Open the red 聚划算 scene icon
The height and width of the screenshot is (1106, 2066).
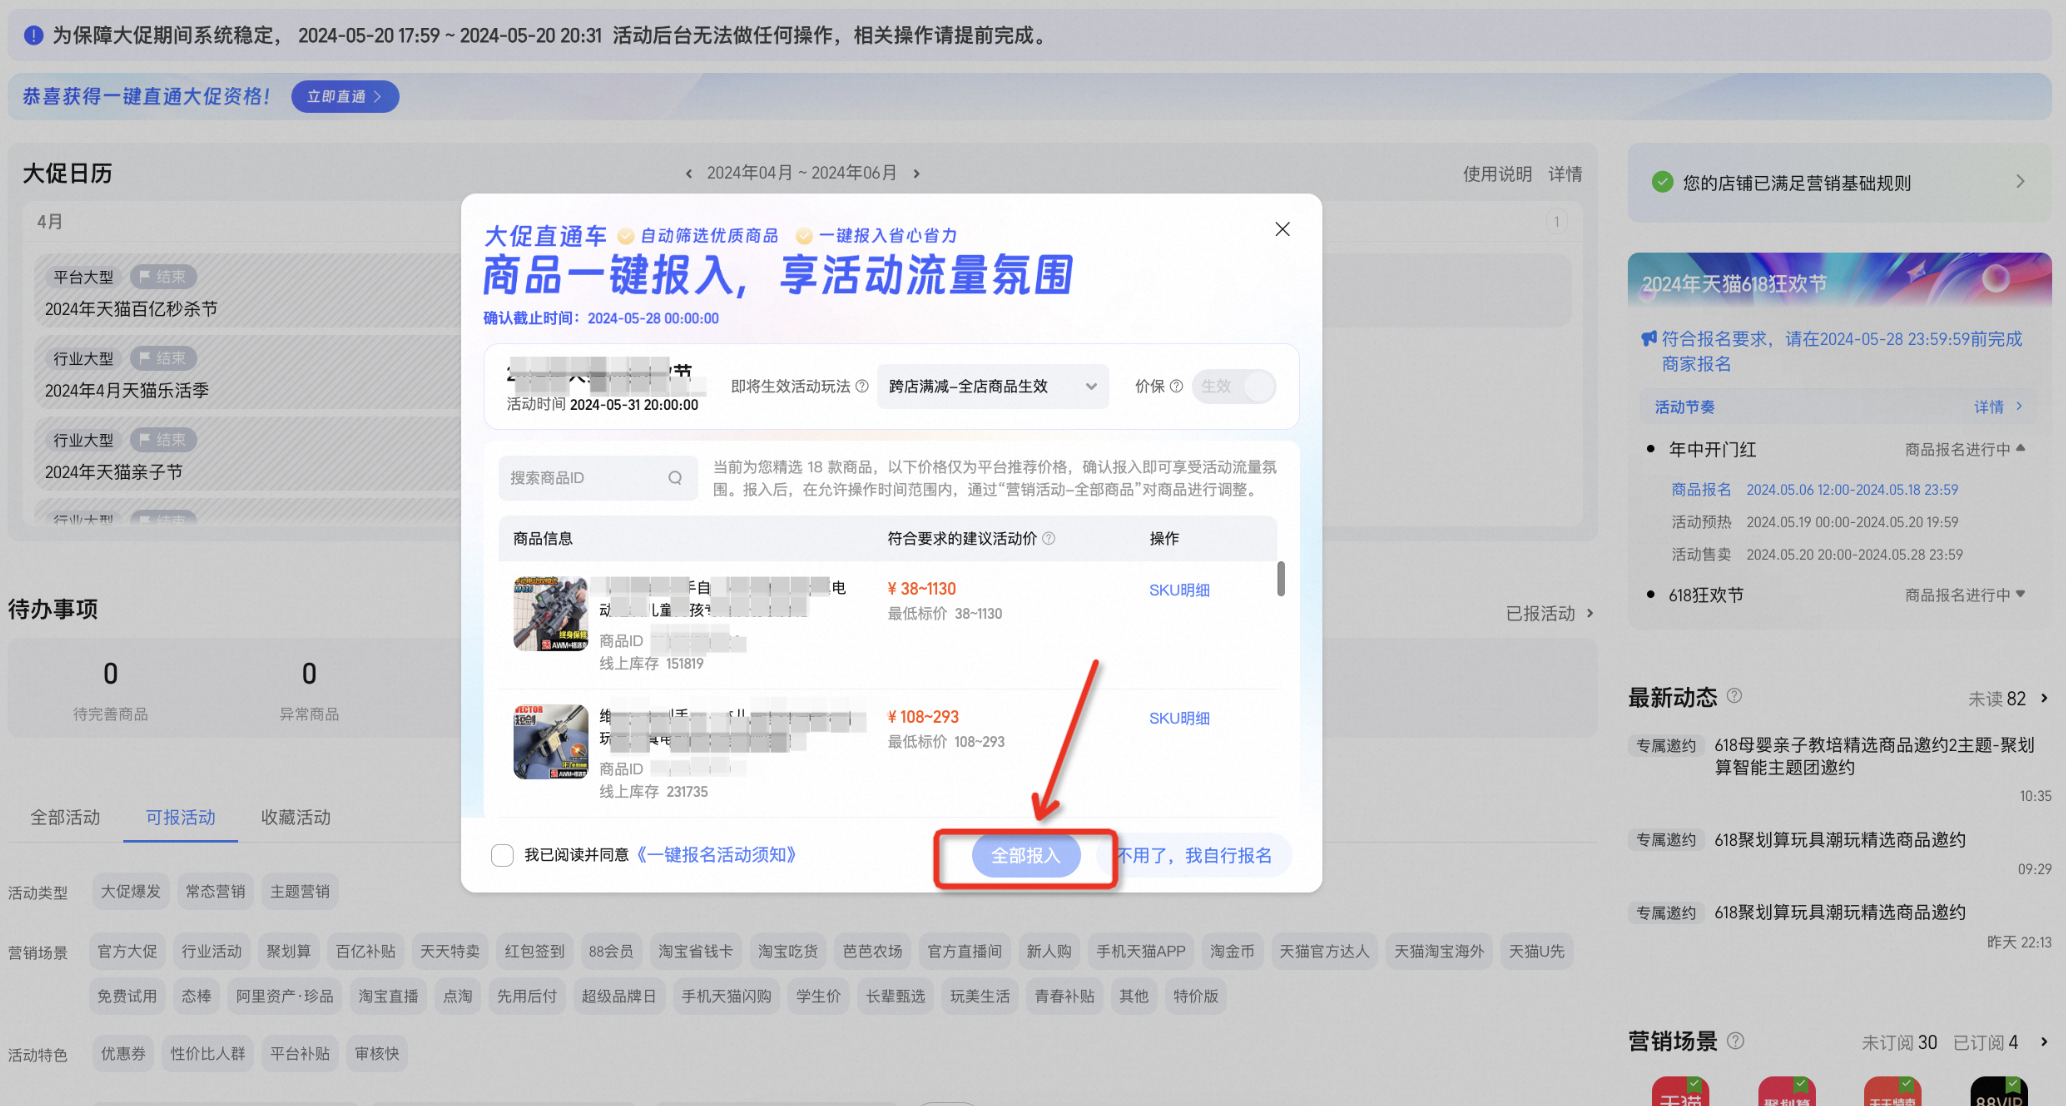[1787, 1092]
